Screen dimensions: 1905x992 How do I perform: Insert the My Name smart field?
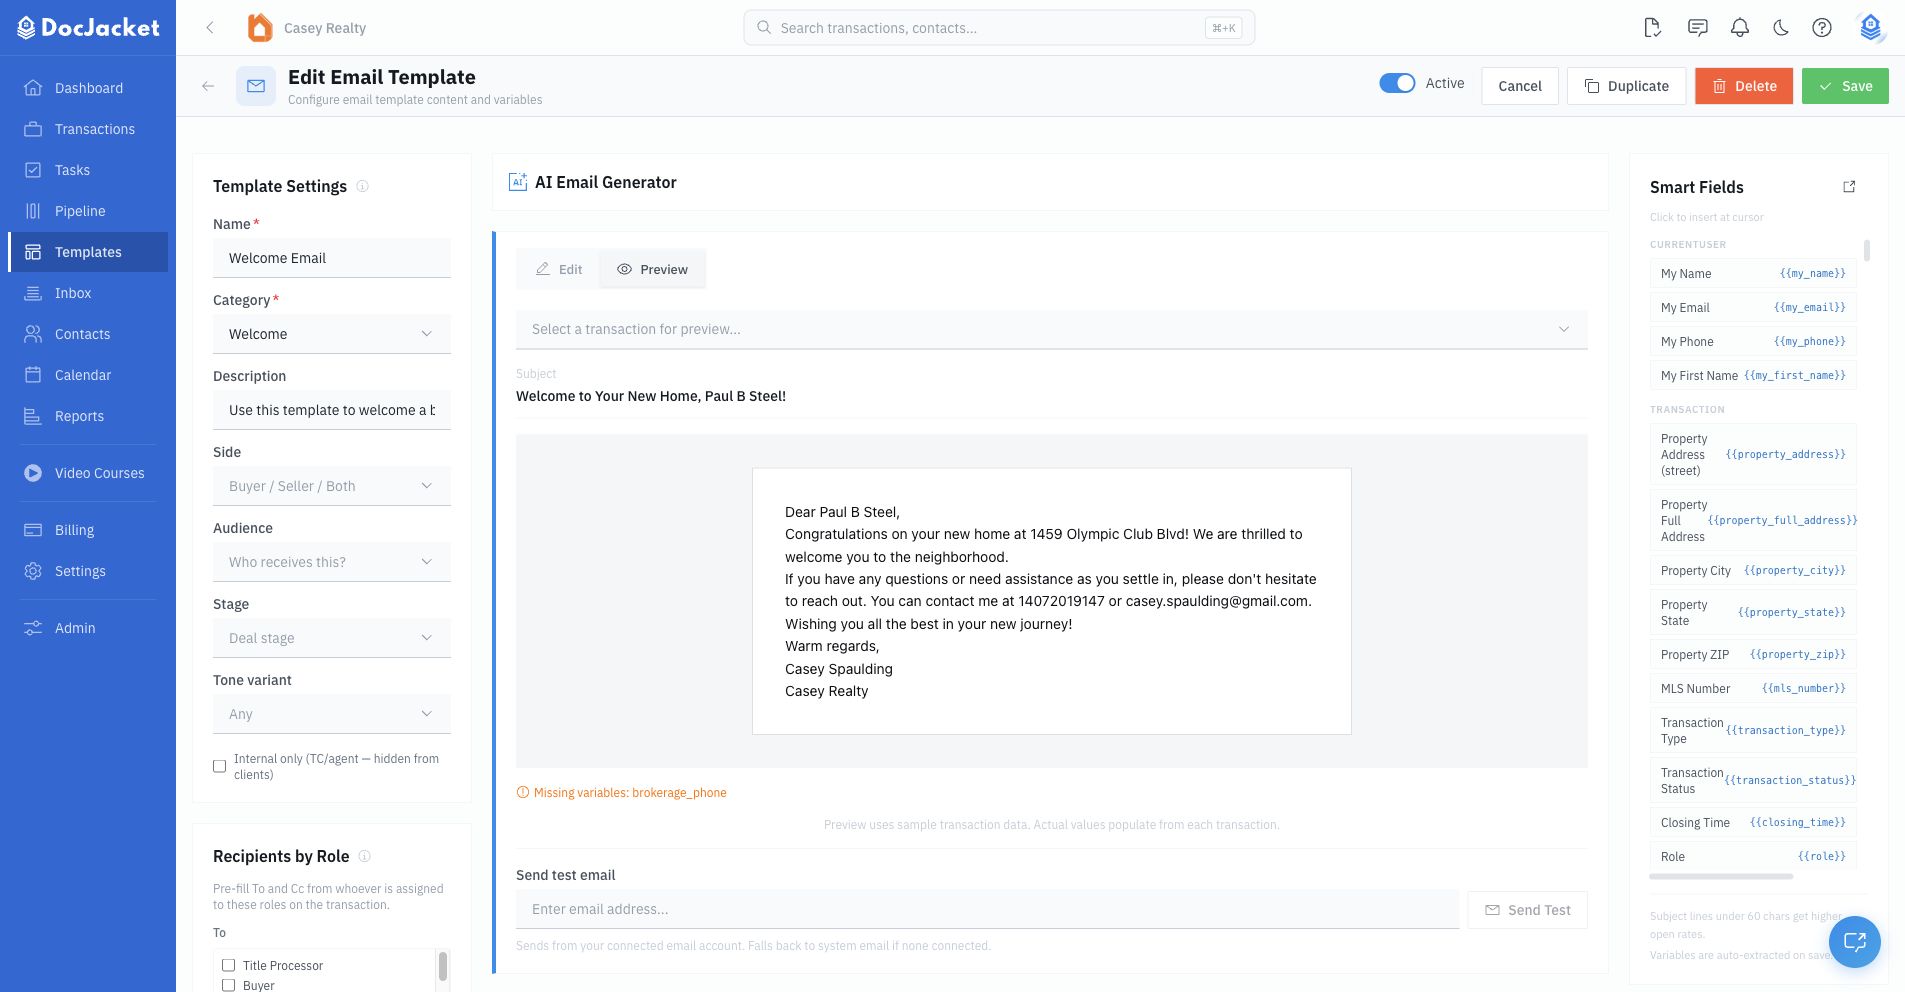coord(1753,273)
